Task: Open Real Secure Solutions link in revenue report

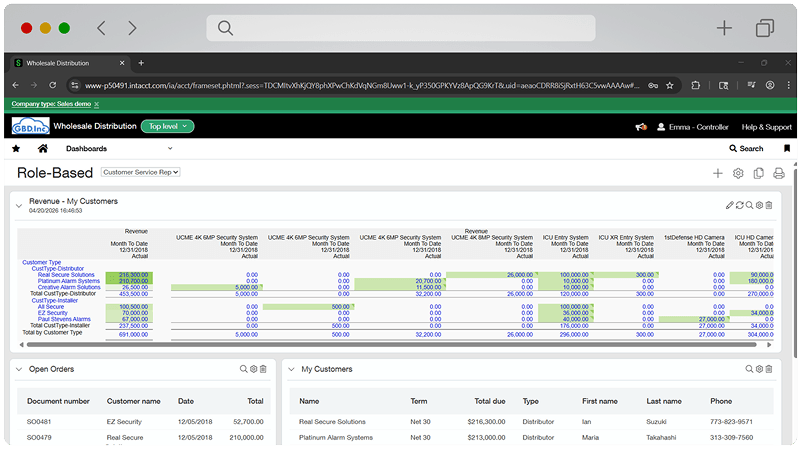Action: point(66,275)
